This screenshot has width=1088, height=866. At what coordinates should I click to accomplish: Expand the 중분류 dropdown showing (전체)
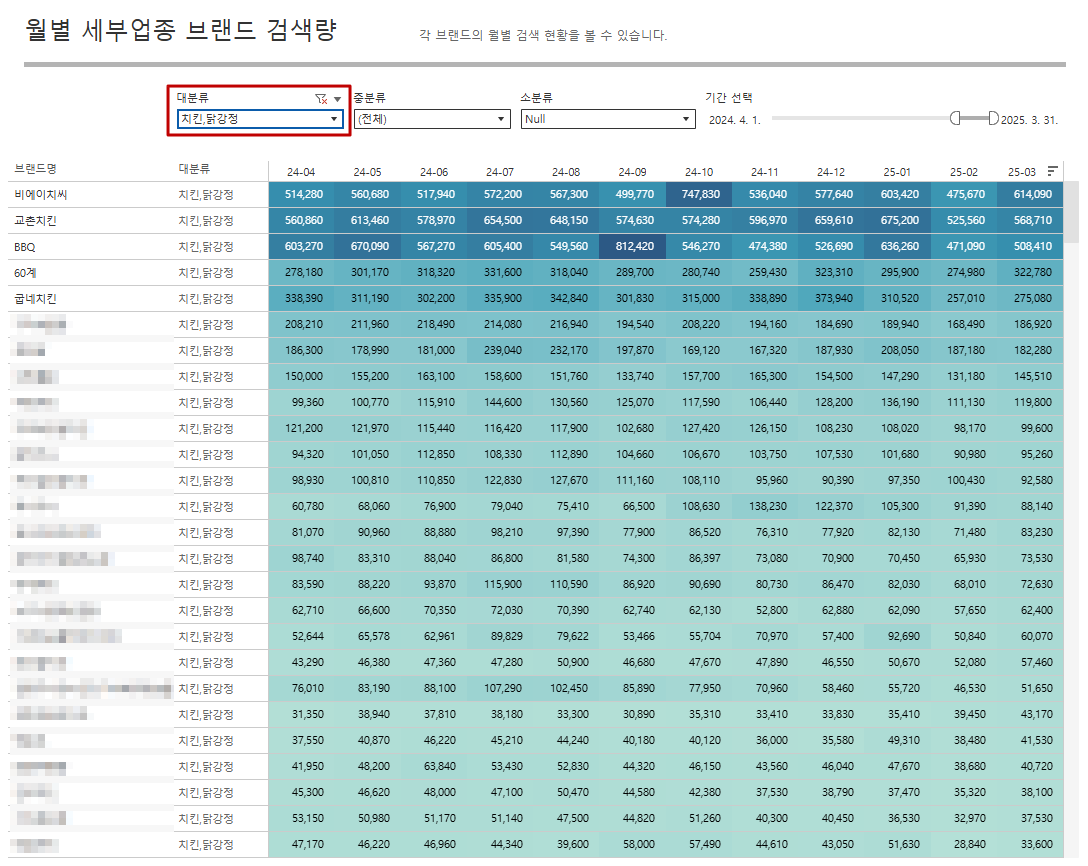(432, 119)
